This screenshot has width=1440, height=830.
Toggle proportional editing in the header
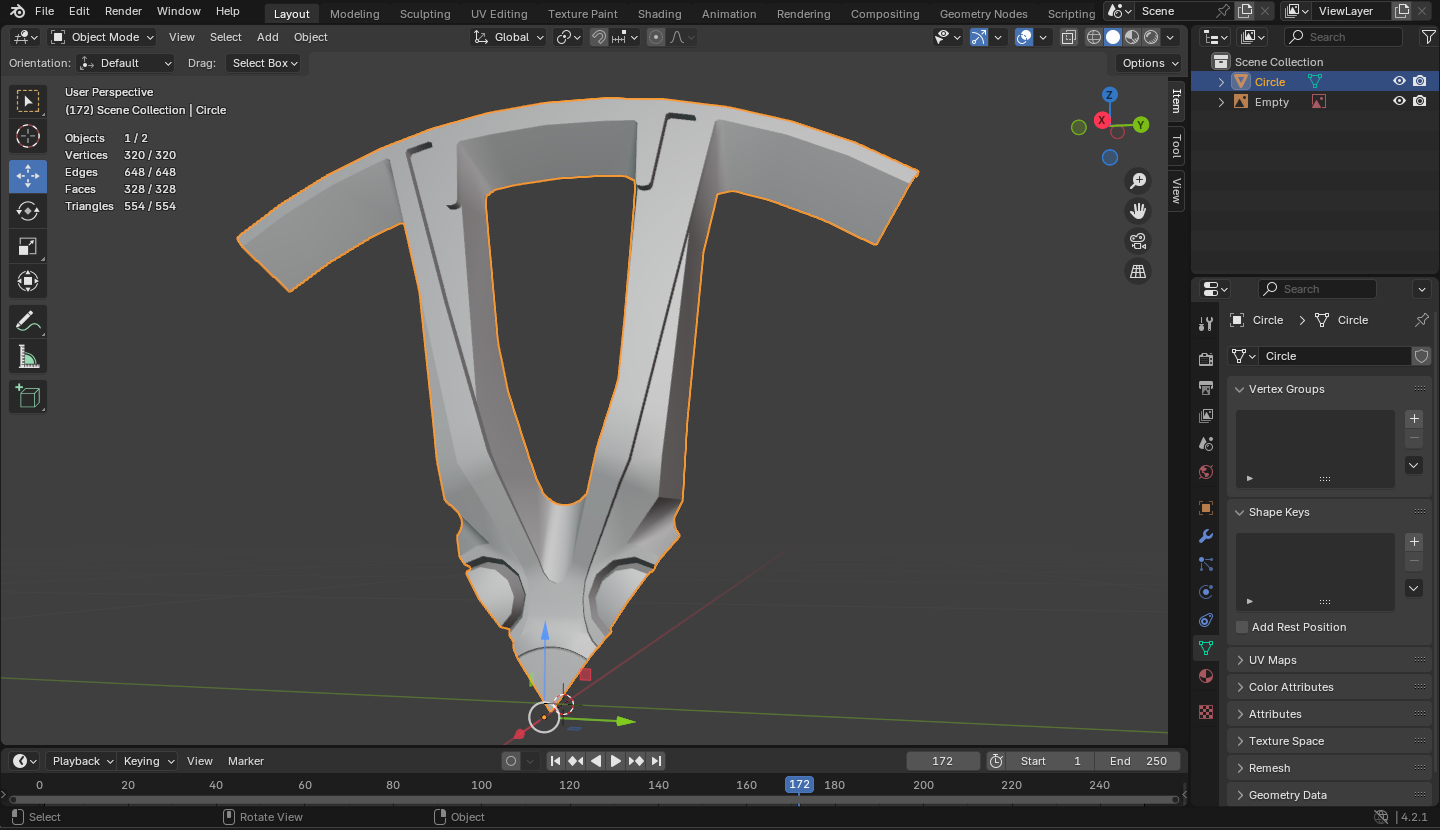656,37
